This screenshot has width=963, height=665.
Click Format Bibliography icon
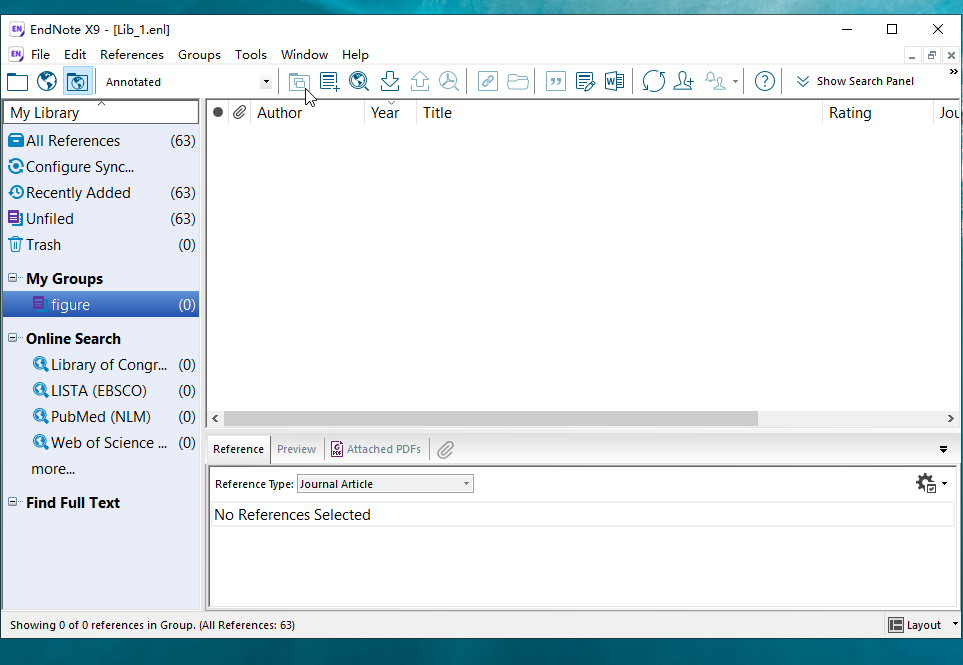(585, 81)
